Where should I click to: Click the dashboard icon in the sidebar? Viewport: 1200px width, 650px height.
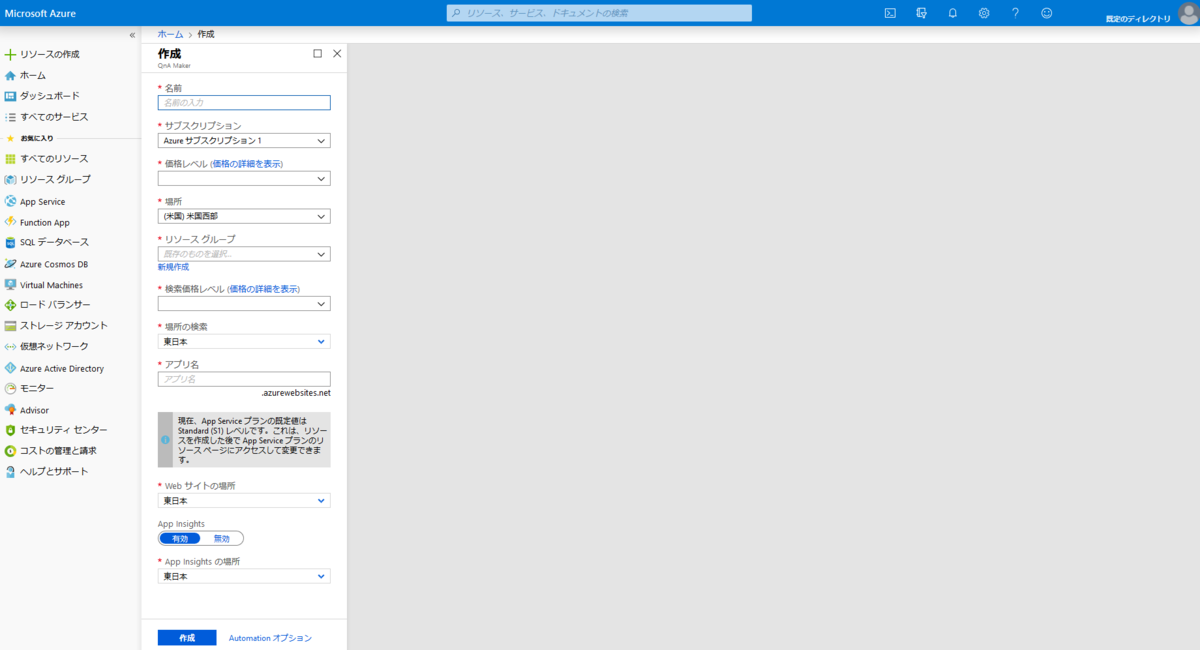(x=10, y=96)
